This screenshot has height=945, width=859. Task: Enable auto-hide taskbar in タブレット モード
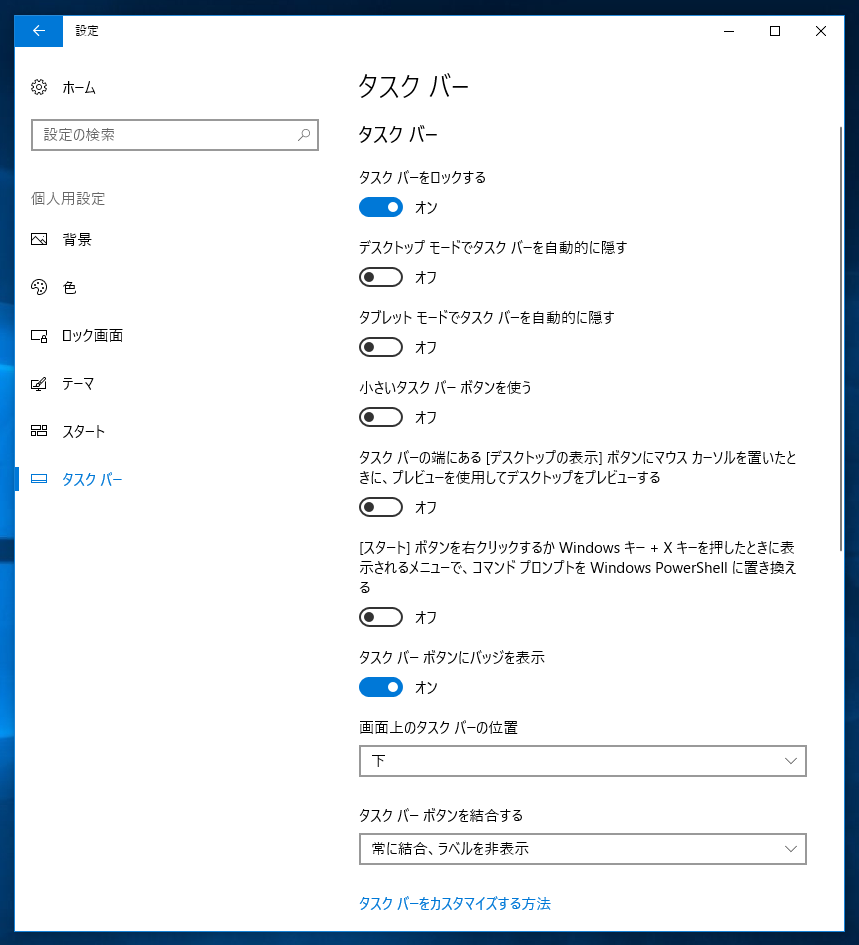coord(381,347)
